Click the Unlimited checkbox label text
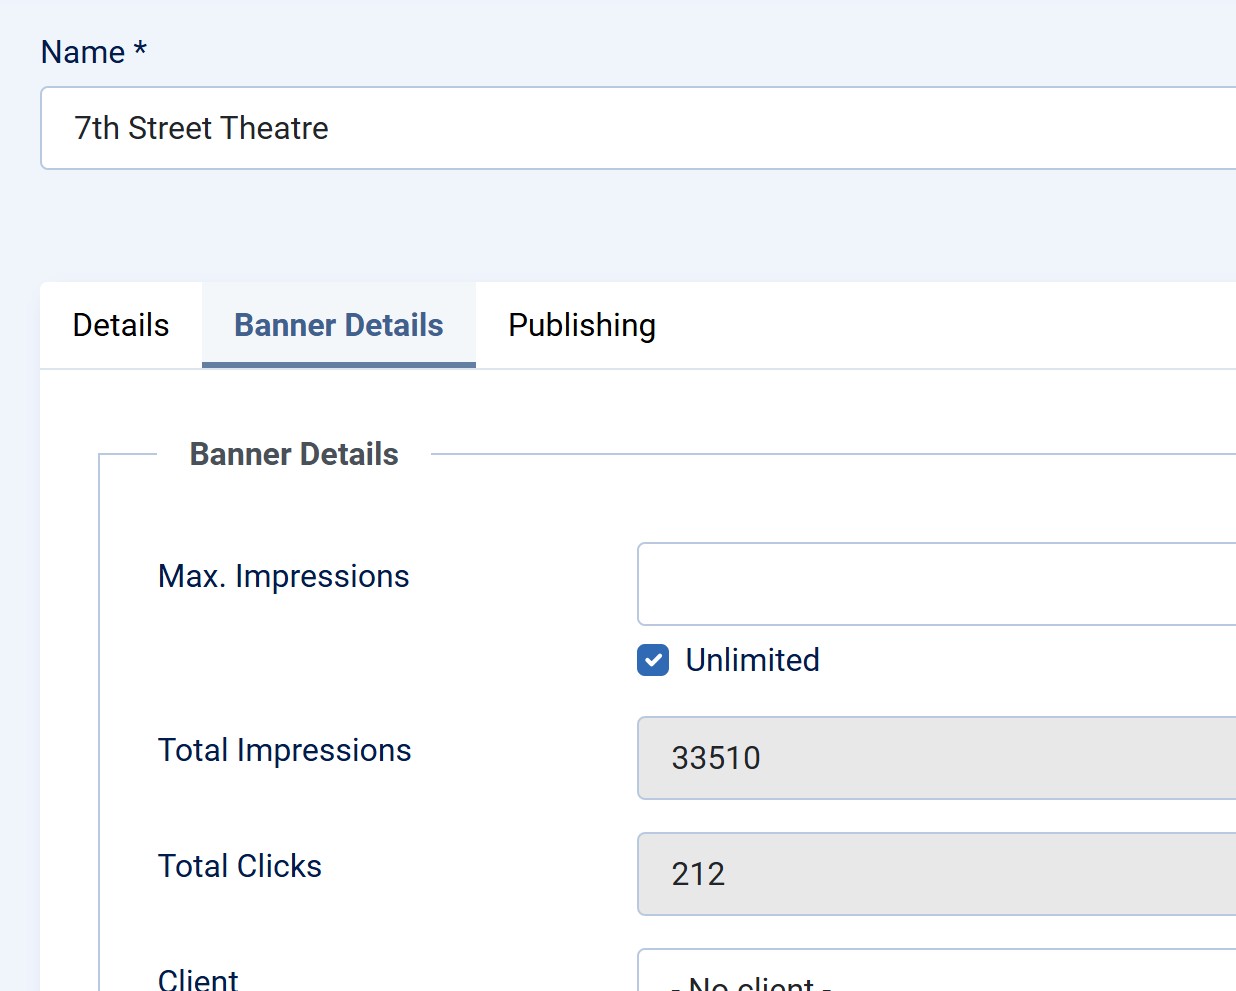Viewport: 1236px width, 991px height. [x=752, y=660]
